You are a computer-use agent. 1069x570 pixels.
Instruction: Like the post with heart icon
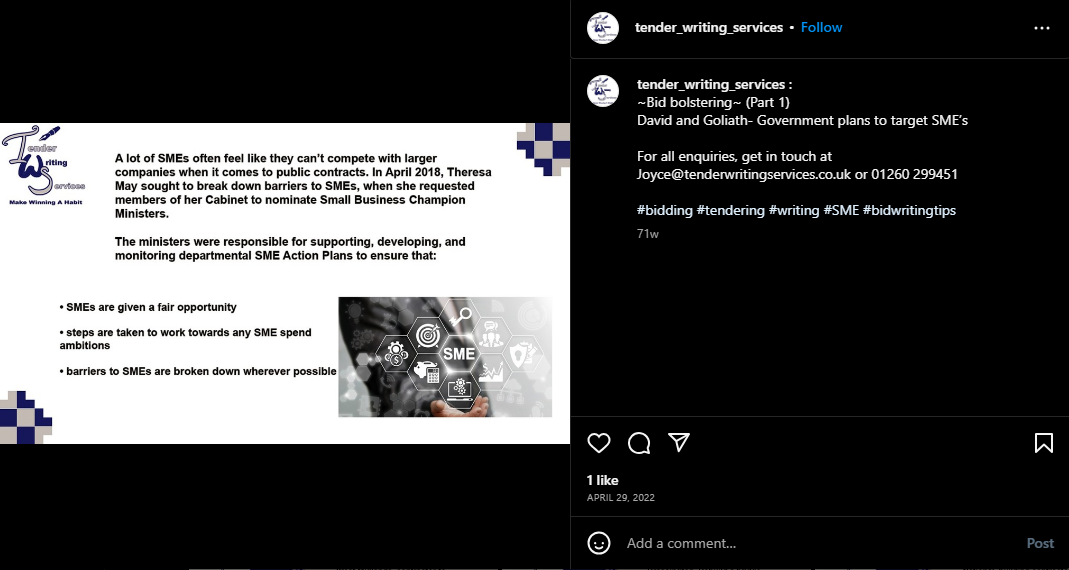point(599,443)
